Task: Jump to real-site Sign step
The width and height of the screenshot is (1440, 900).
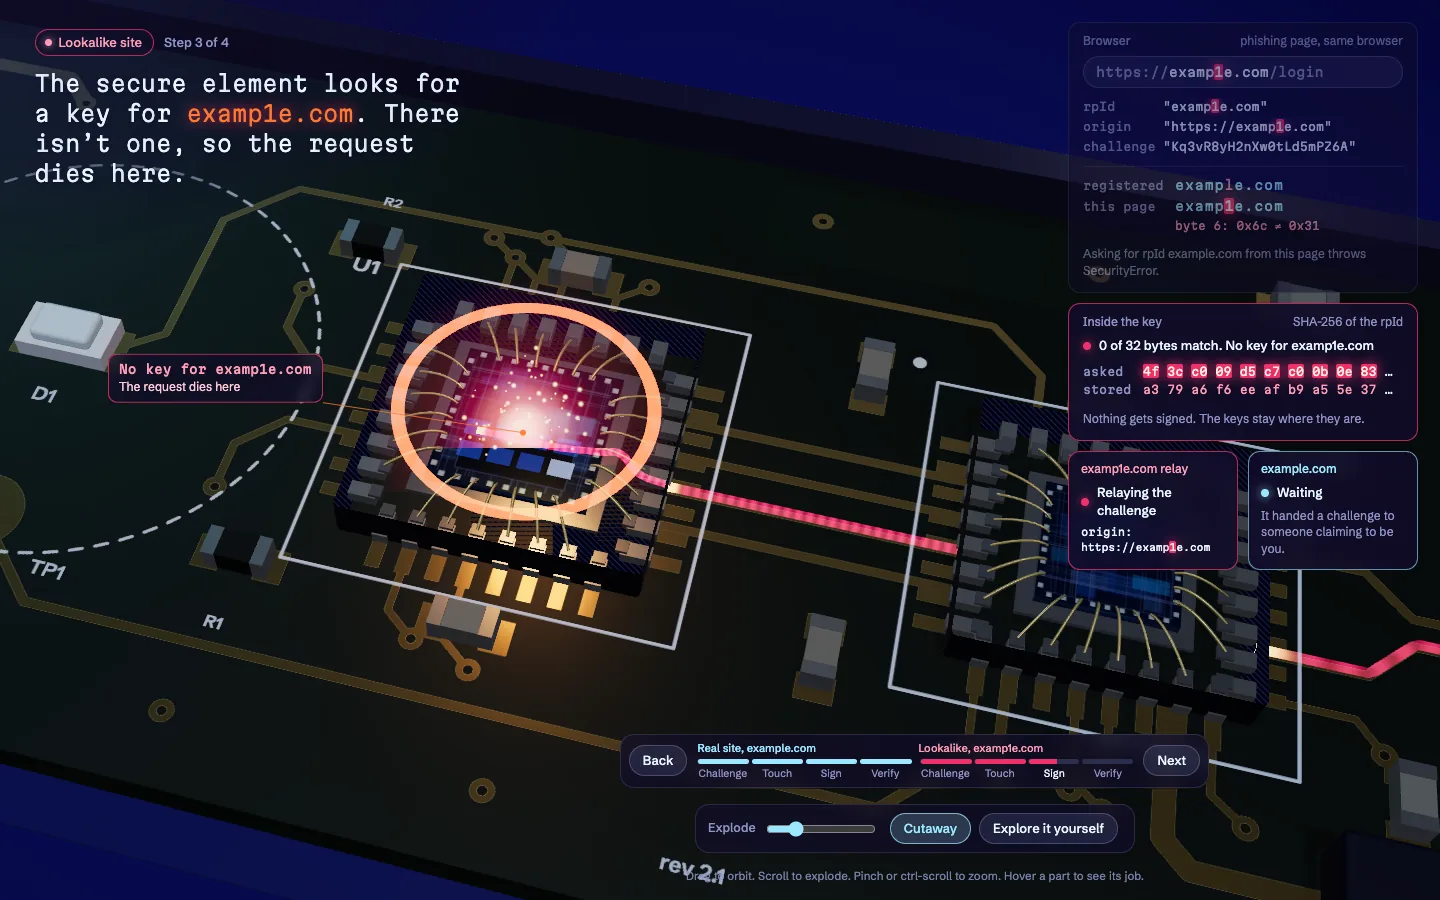Action: [x=831, y=768]
